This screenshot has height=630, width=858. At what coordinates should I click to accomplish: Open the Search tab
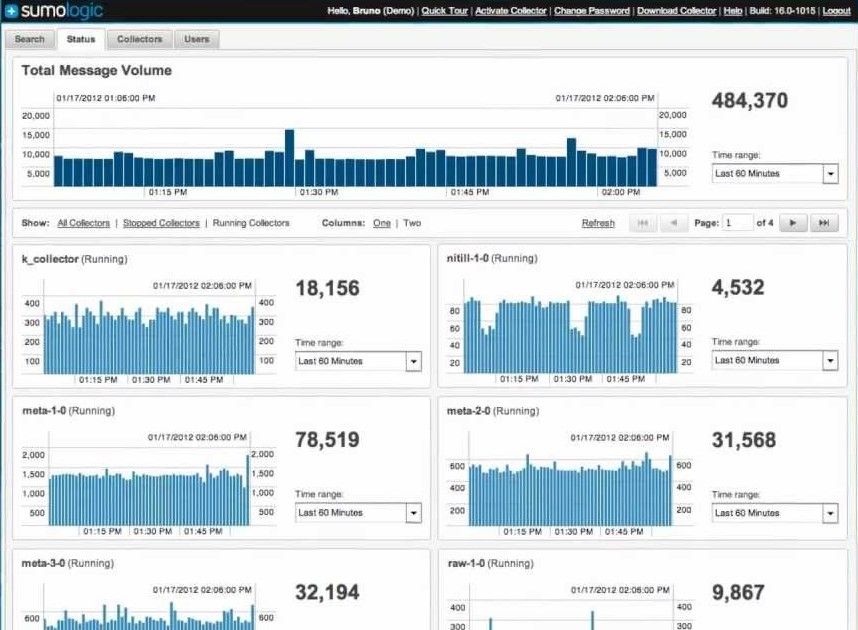tap(30, 39)
